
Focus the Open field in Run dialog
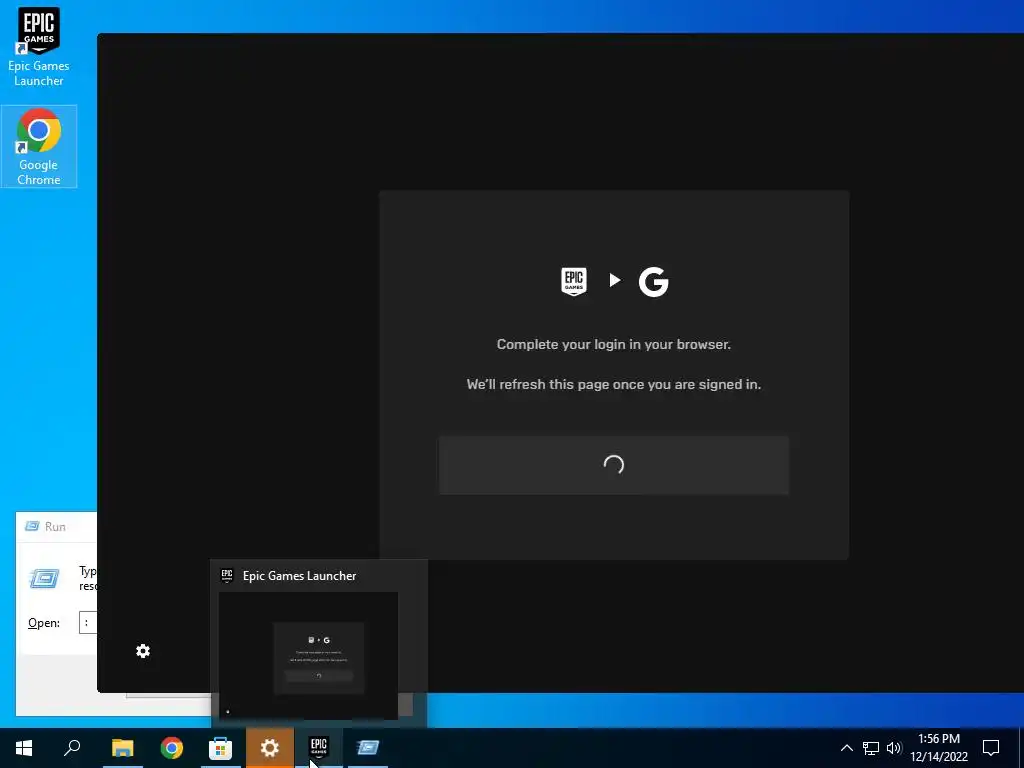(x=88, y=623)
